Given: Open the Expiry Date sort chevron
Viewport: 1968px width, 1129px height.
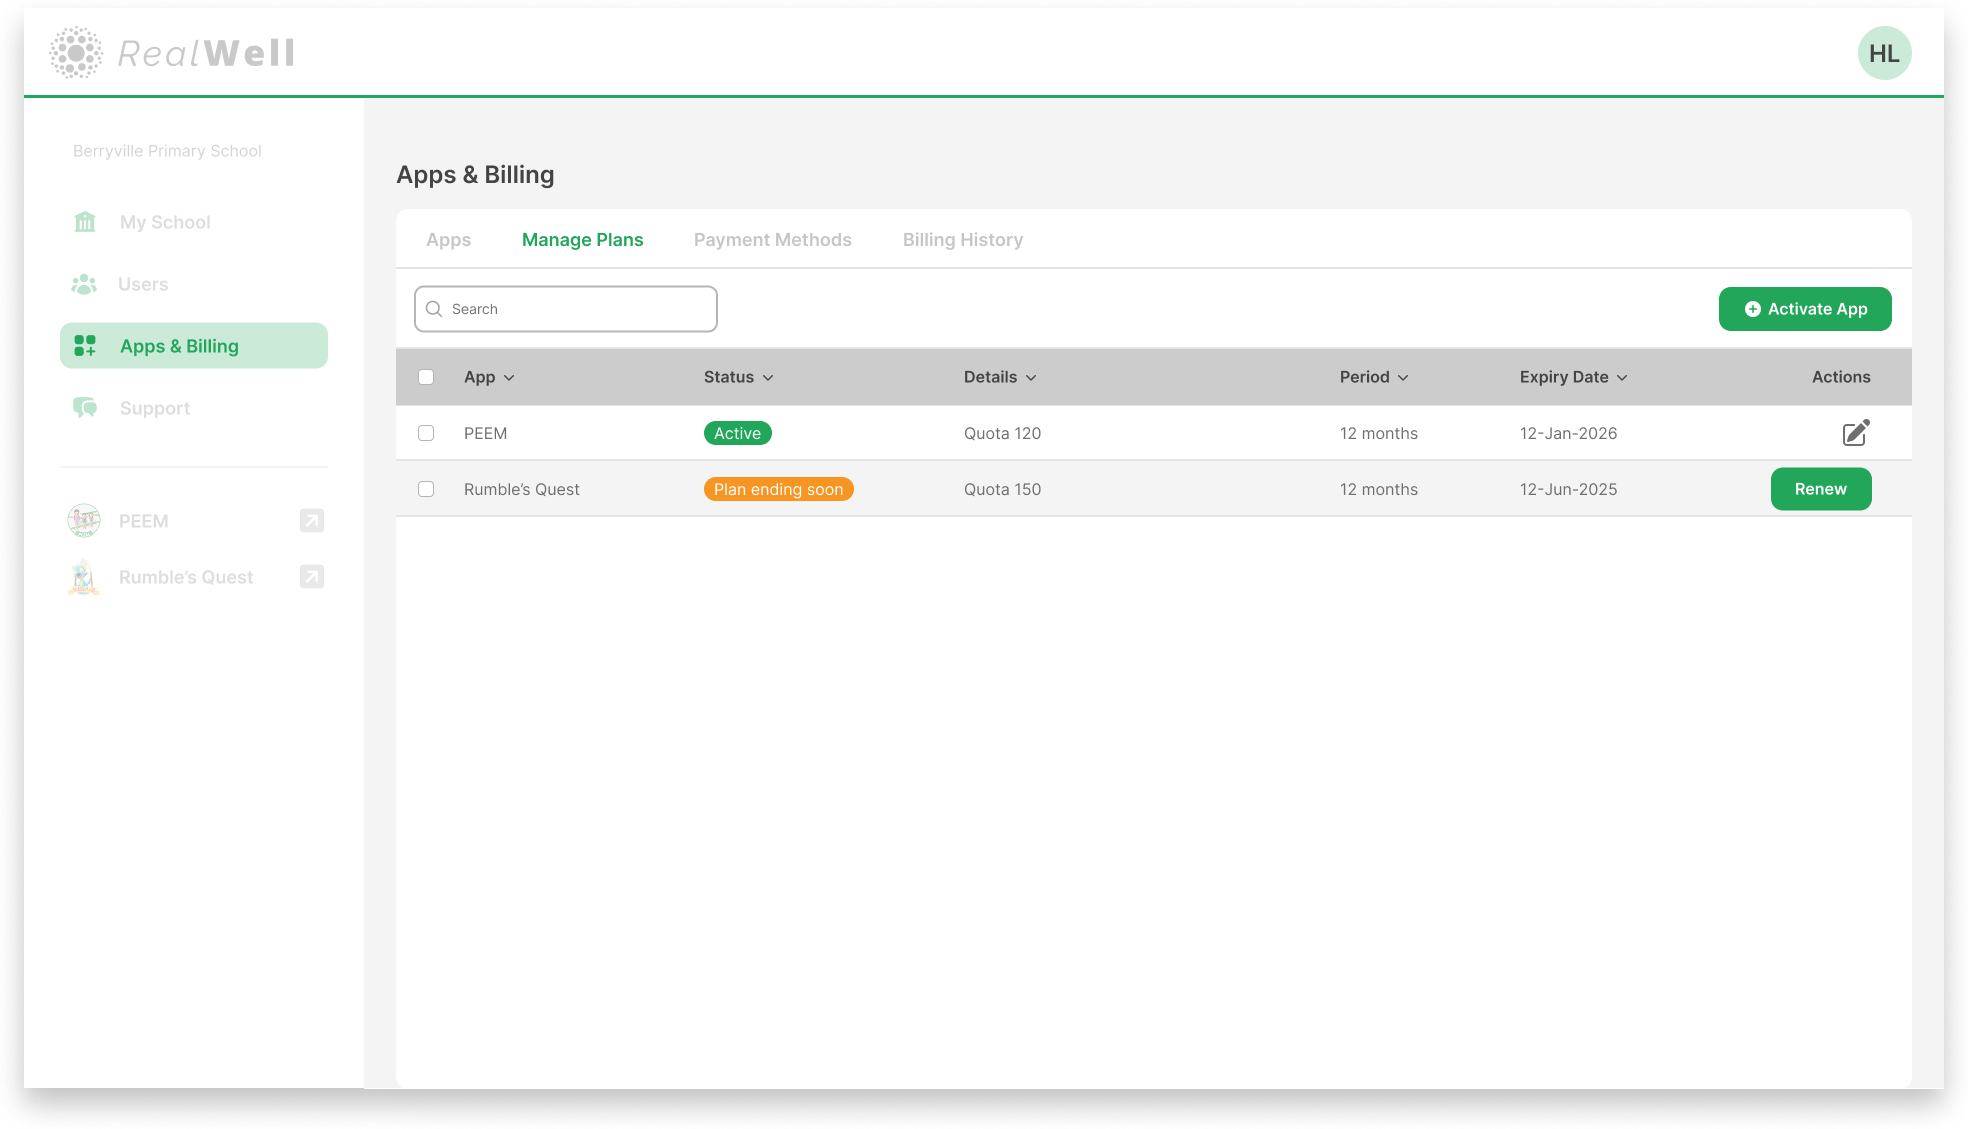Looking at the screenshot, I should 1622,377.
